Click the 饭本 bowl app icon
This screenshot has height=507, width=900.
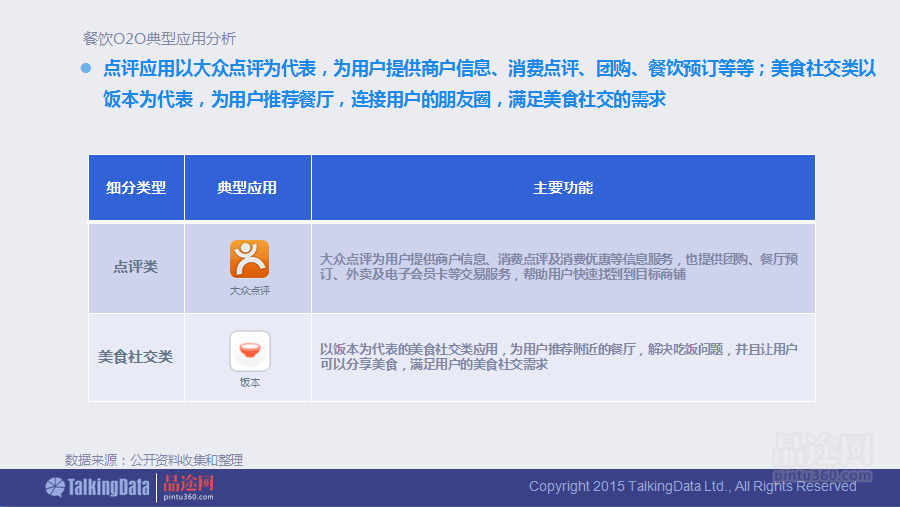tap(250, 351)
